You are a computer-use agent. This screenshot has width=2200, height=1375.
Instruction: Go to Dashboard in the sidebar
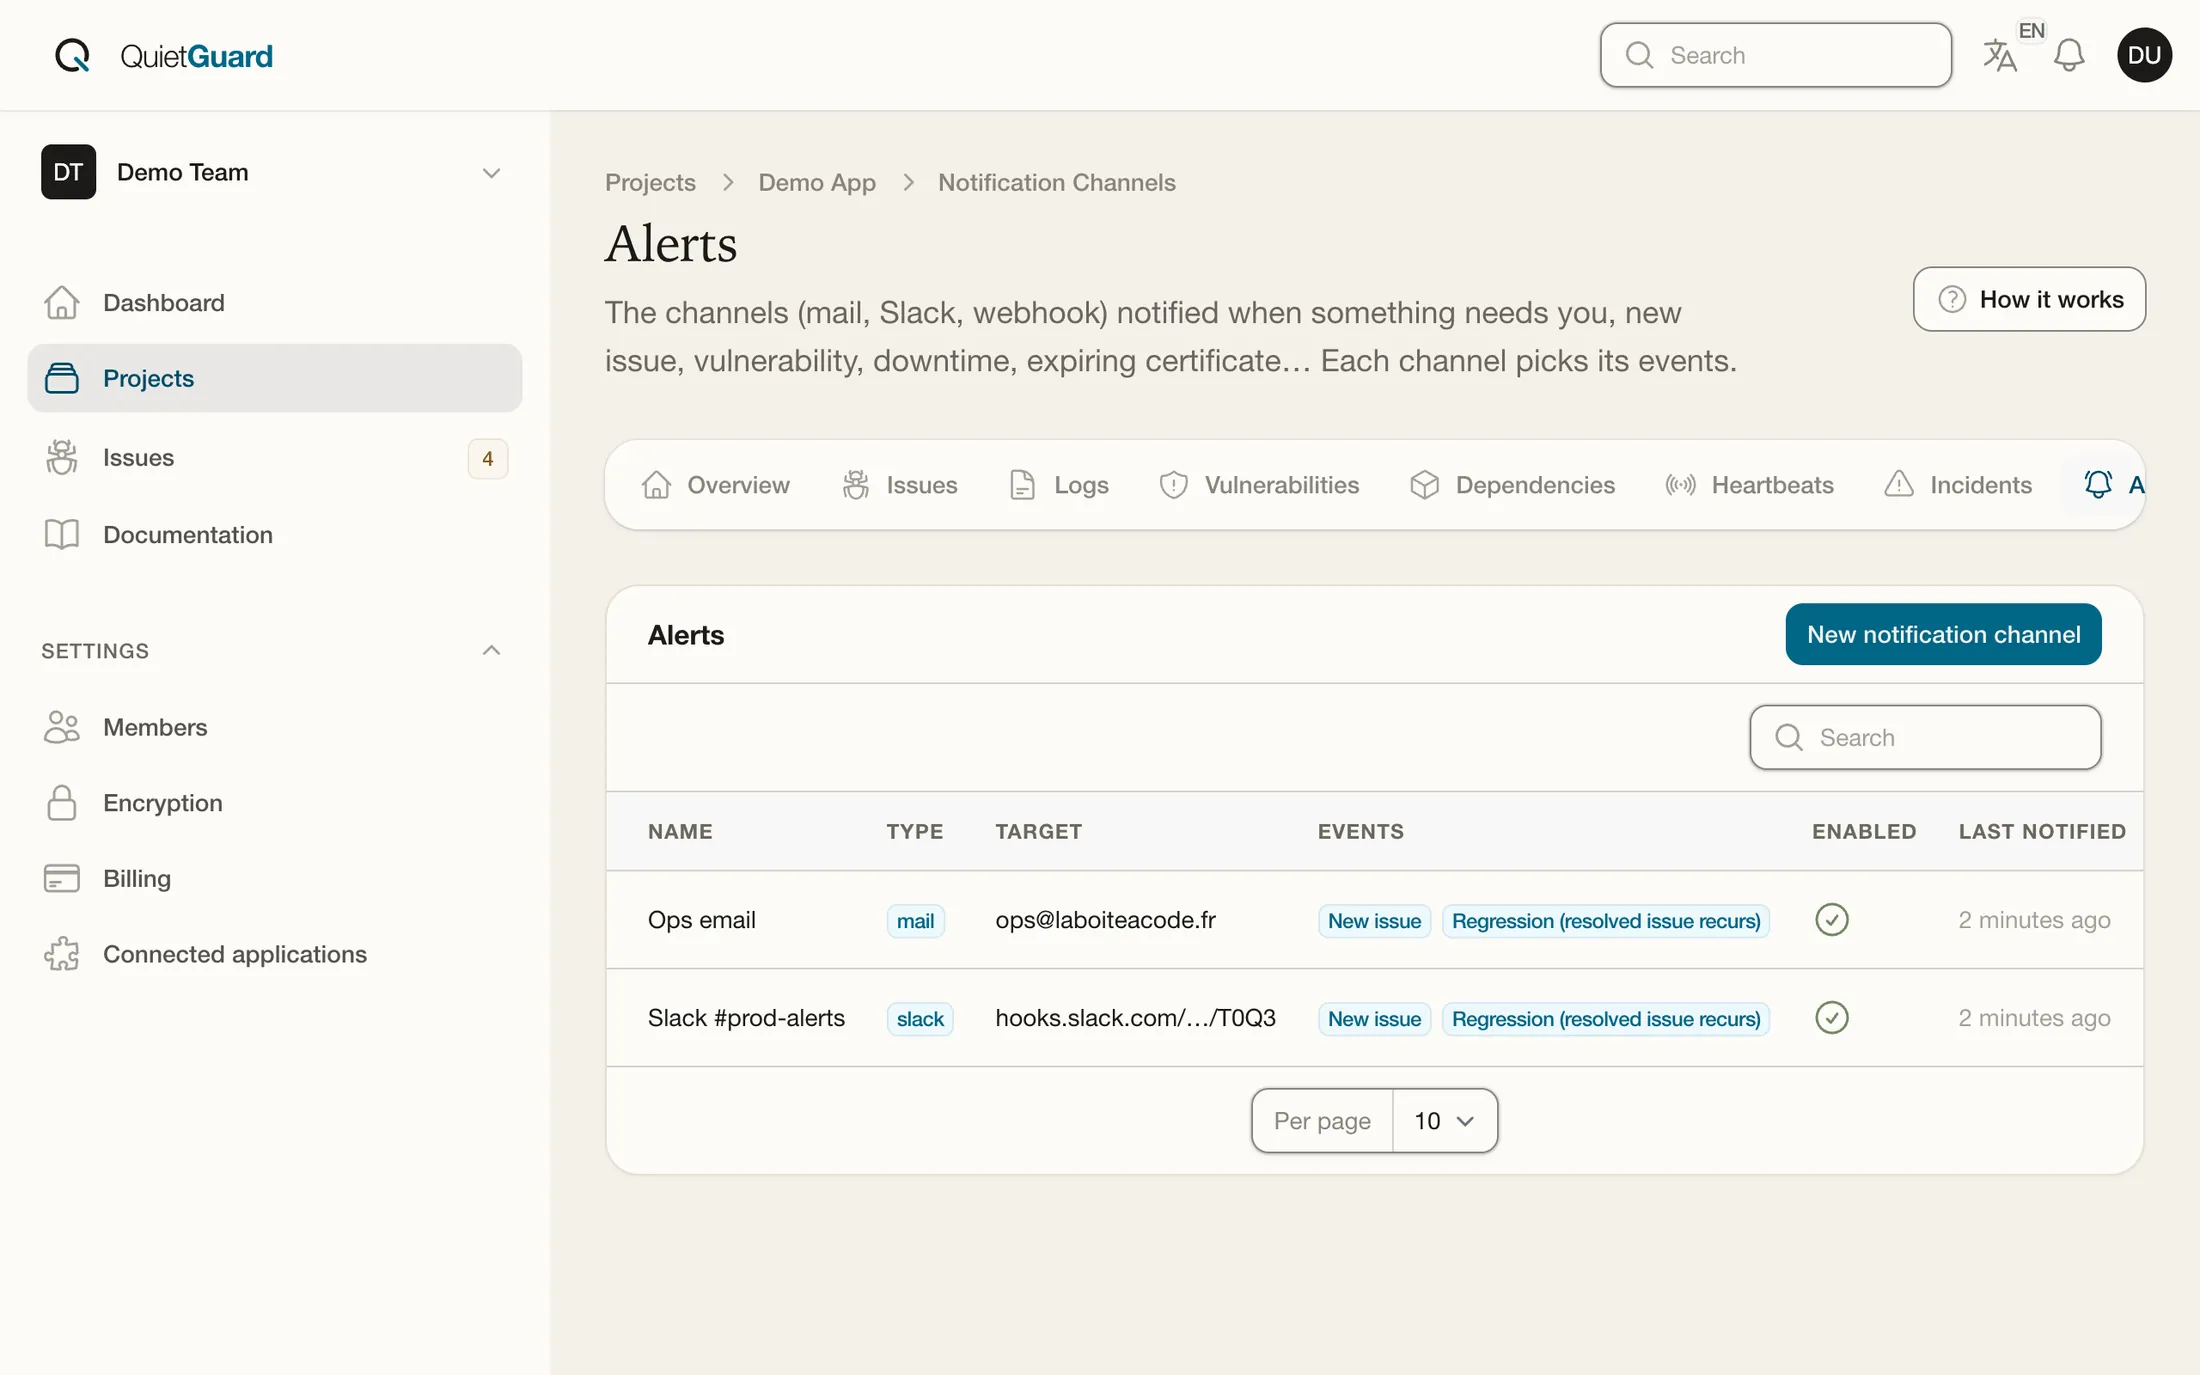coord(275,302)
